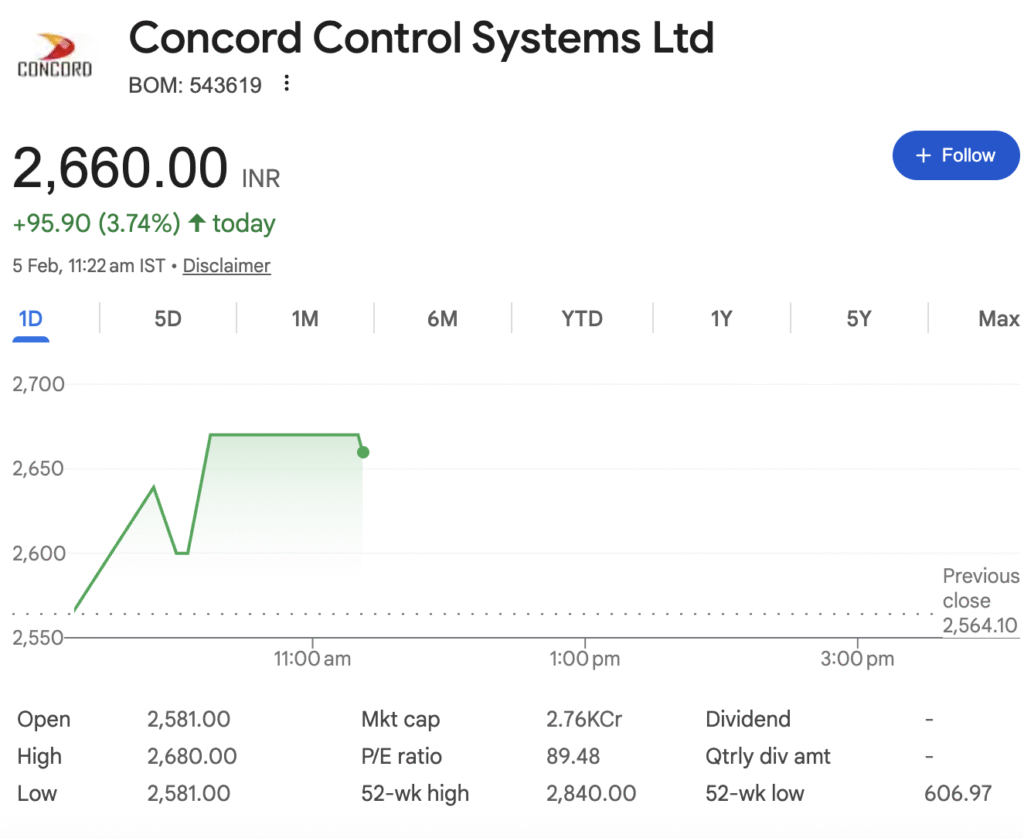Open the 5Y chart tab
Viewport: 1024px width, 838px height.
pyautogui.click(x=859, y=319)
